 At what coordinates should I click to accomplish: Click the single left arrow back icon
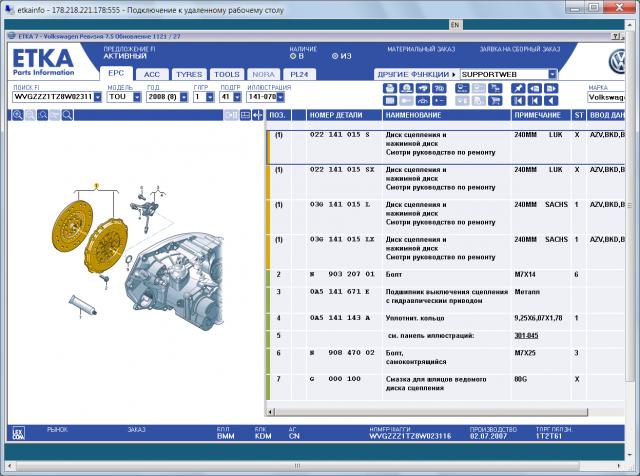pyautogui.click(x=551, y=100)
